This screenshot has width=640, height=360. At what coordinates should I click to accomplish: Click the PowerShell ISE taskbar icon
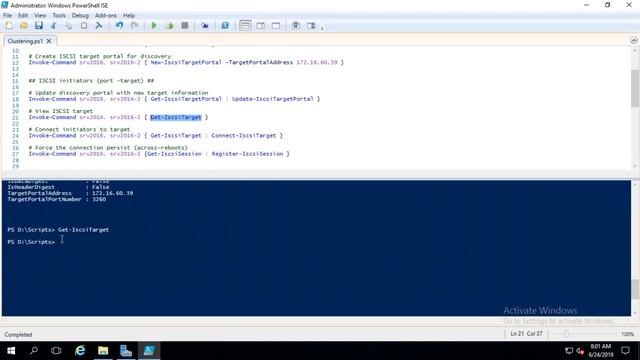pyautogui.click(x=149, y=351)
